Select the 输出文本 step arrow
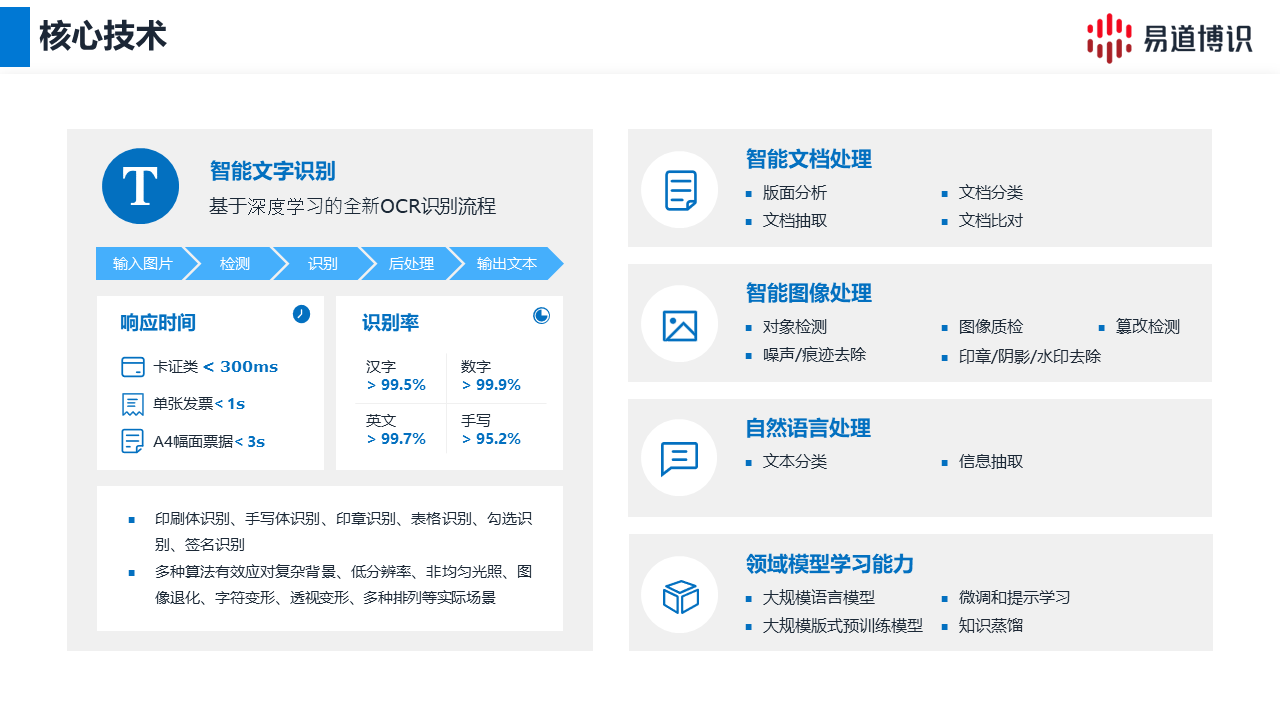Image resolution: width=1280 pixels, height=720 pixels. [x=506, y=264]
